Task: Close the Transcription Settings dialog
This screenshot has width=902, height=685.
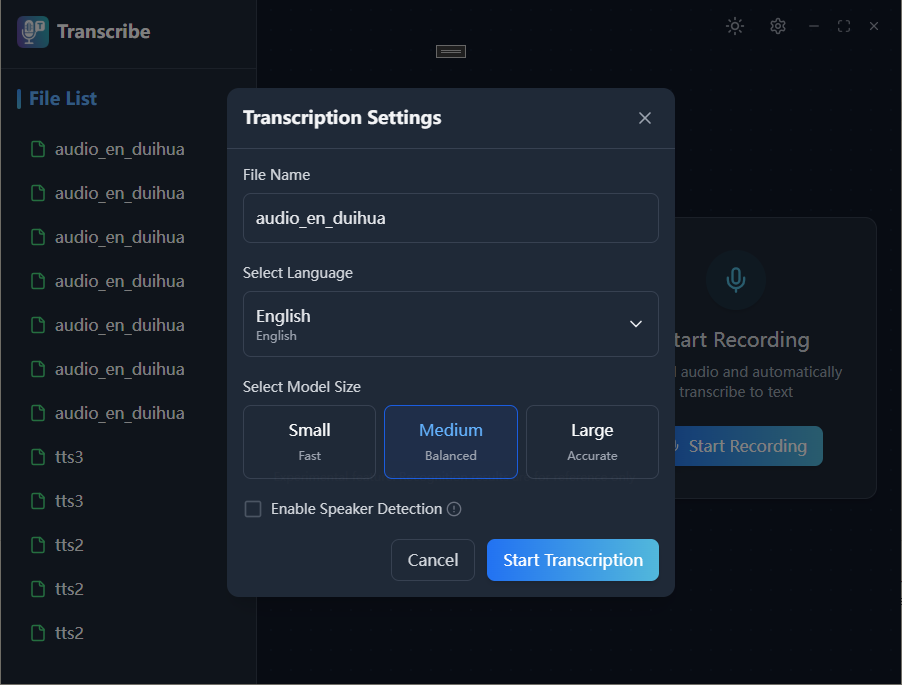Action: [645, 118]
